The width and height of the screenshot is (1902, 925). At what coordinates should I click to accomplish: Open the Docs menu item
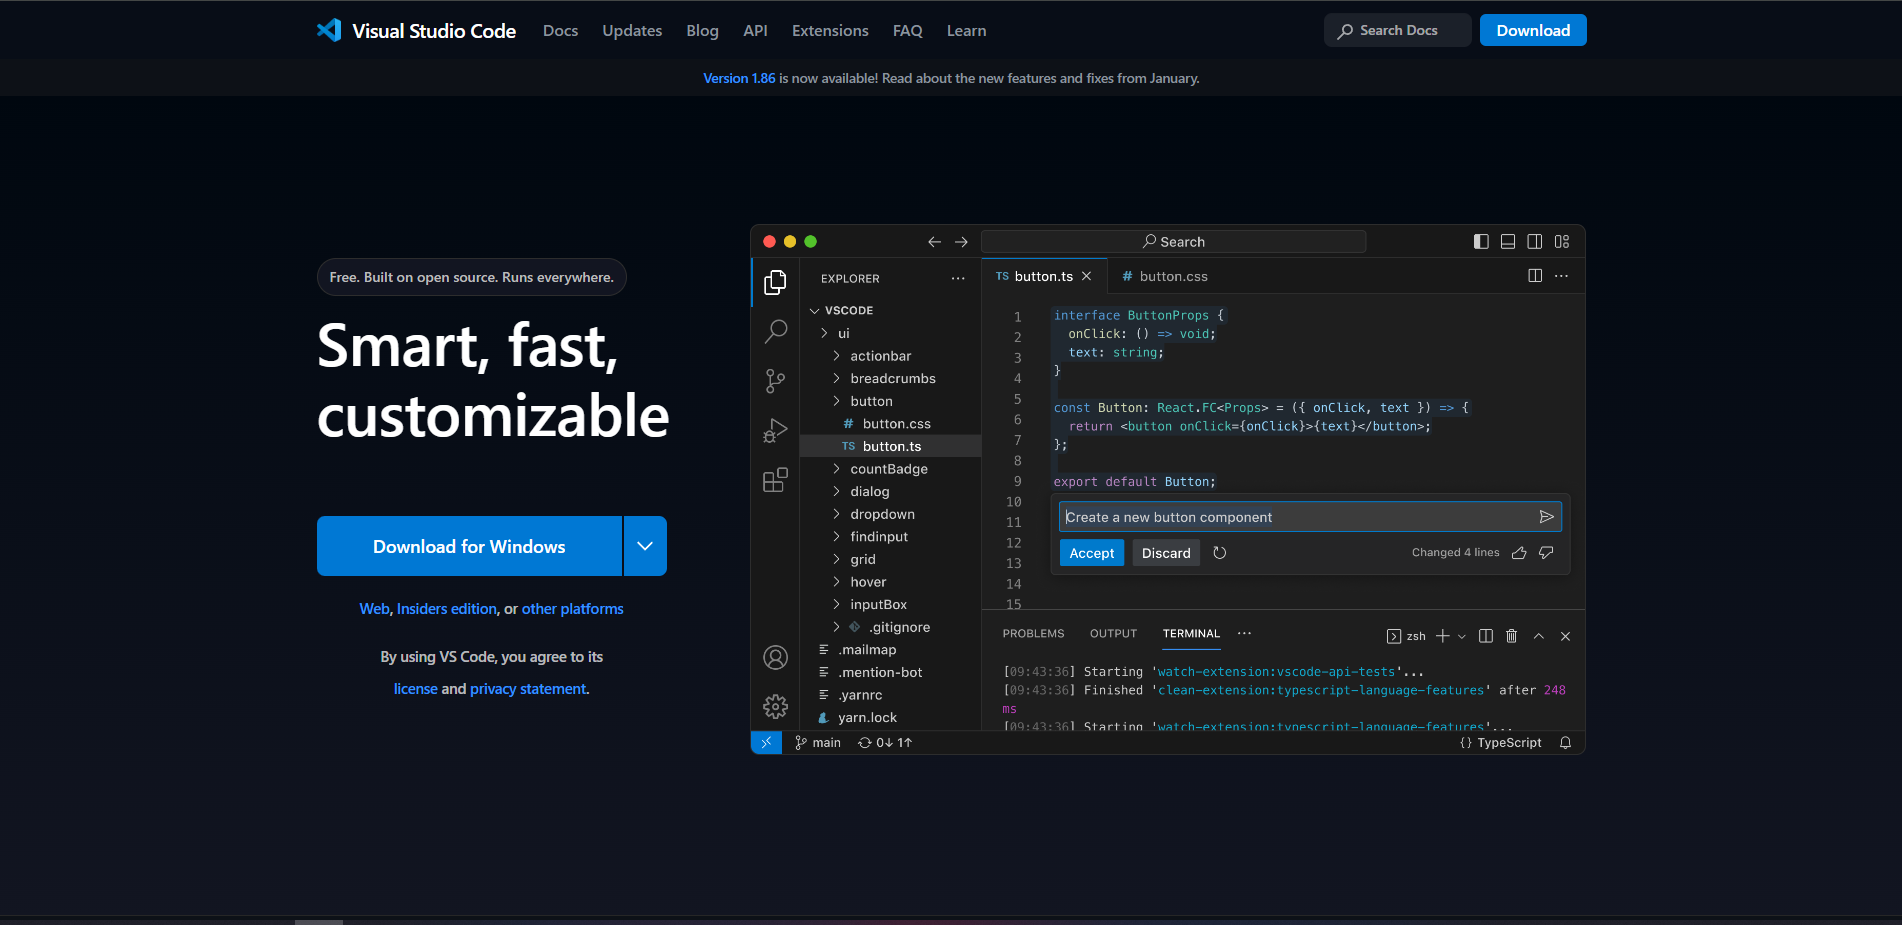[x=560, y=31]
